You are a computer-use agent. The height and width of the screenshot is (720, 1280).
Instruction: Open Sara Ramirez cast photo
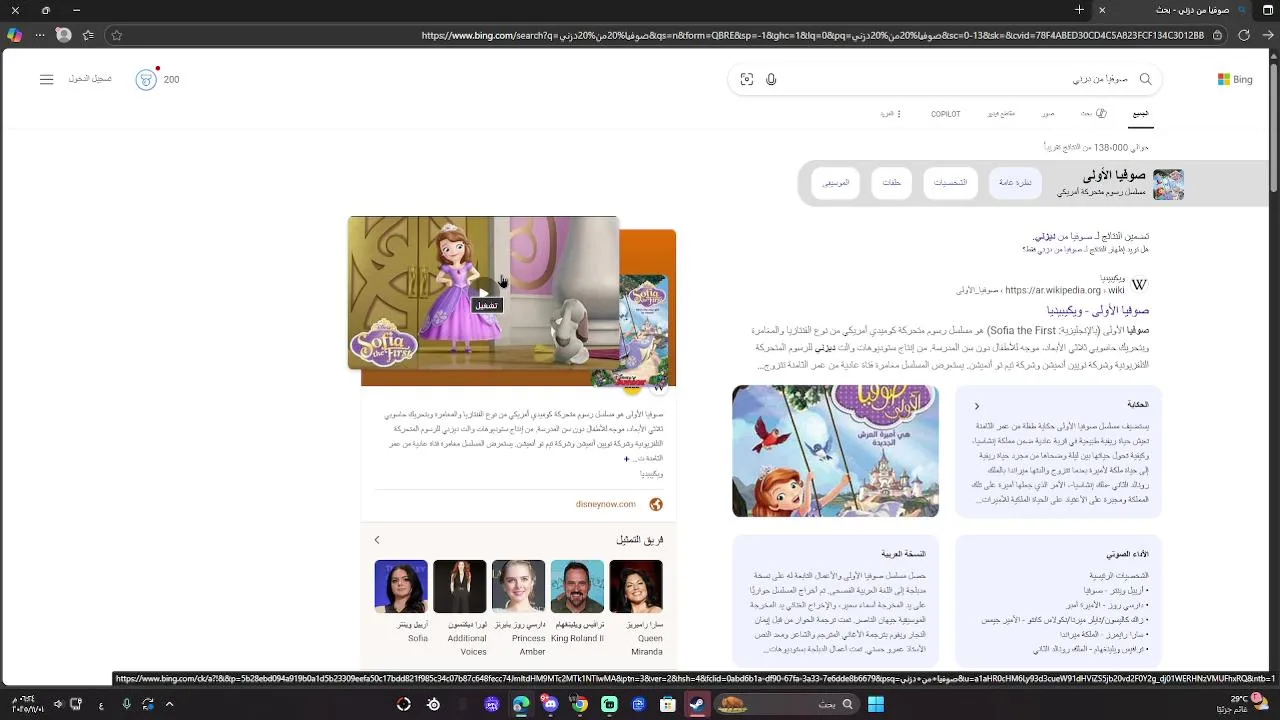pyautogui.click(x=636, y=586)
